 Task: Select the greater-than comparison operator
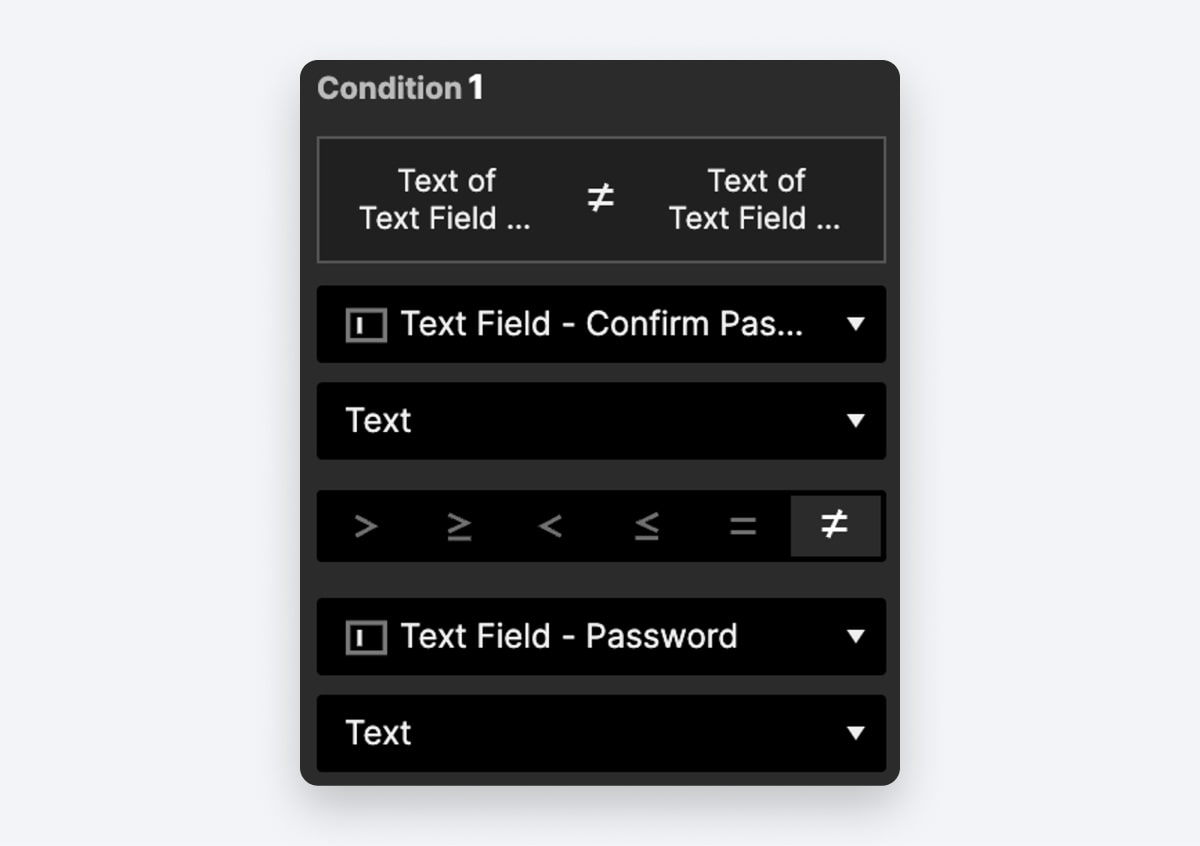point(364,526)
